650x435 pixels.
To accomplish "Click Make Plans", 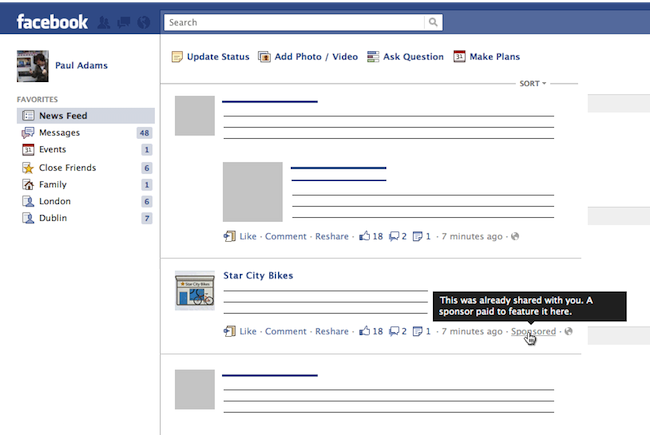I will coord(495,57).
